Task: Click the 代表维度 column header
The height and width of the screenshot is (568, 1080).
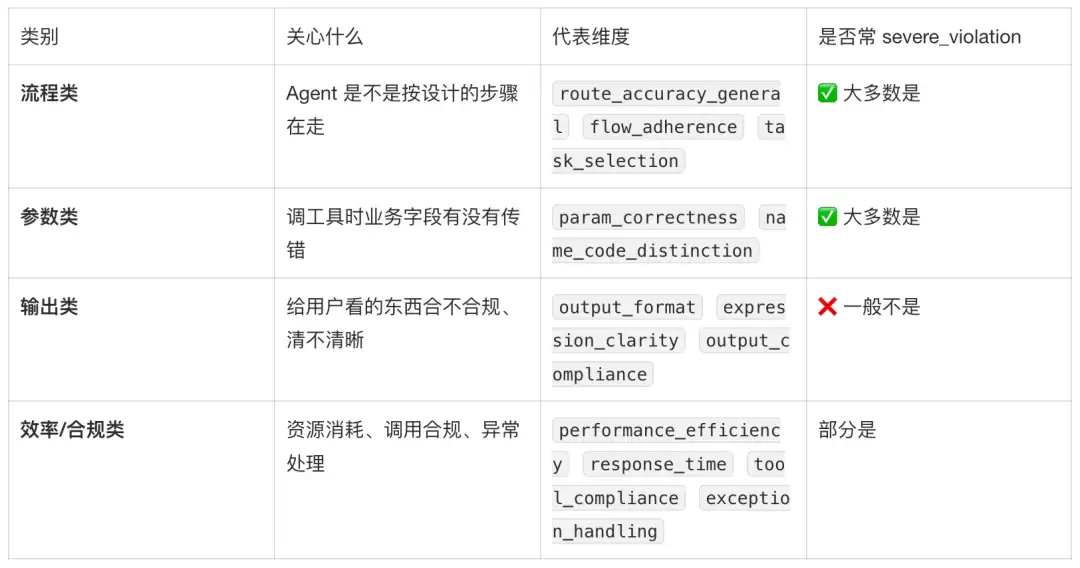Action: [x=591, y=36]
